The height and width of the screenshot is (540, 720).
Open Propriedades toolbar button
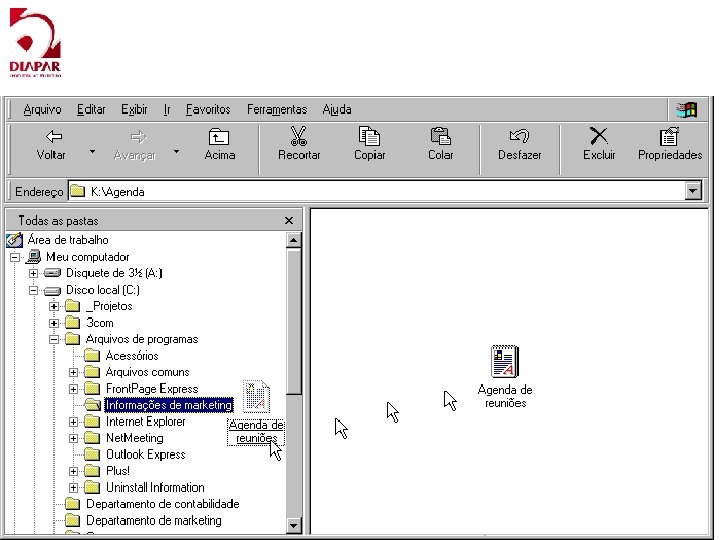[x=669, y=144]
